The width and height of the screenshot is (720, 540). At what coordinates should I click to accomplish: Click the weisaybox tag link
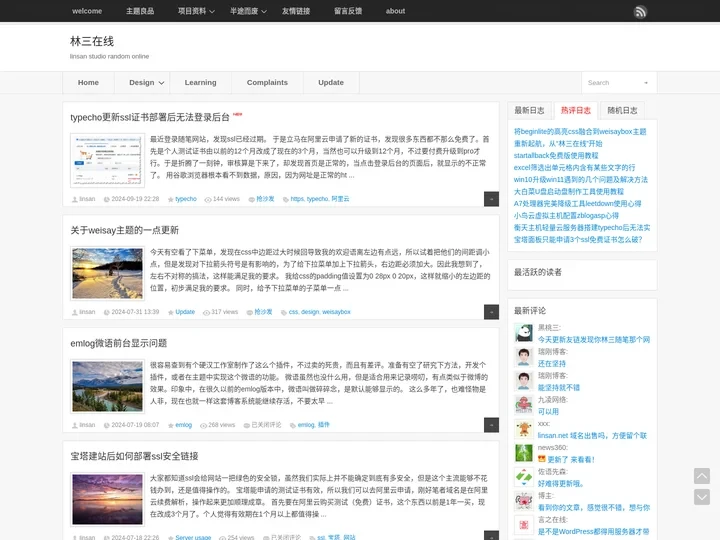(336, 312)
